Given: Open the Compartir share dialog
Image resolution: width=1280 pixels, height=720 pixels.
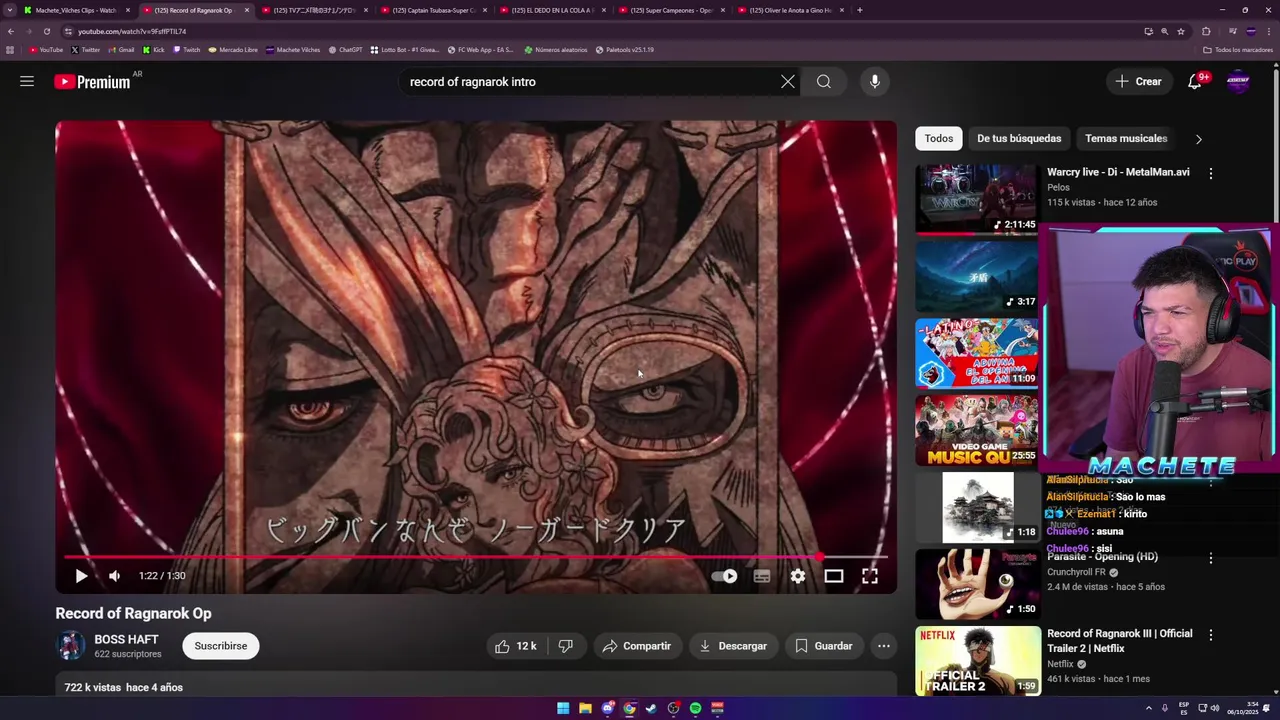Looking at the screenshot, I should click(x=636, y=646).
